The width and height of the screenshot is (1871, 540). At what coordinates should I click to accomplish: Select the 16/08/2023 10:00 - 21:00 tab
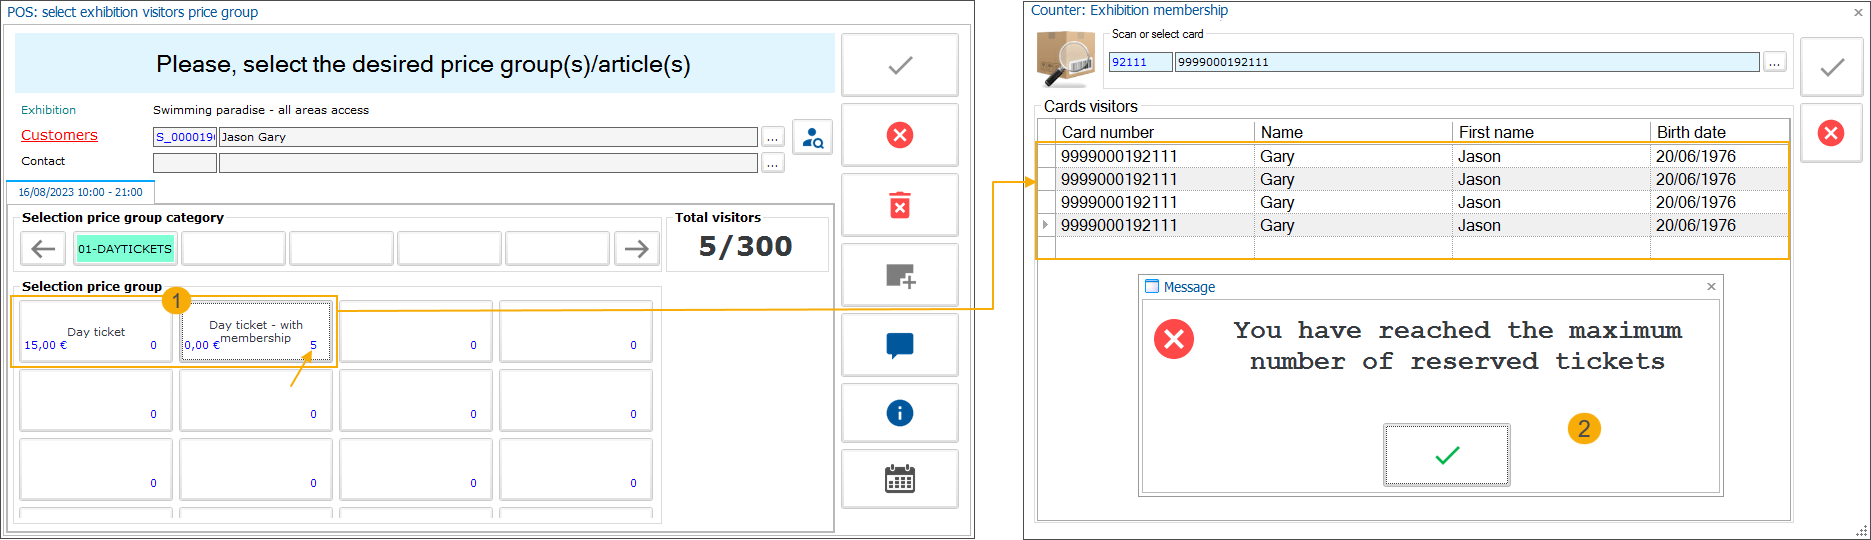pyautogui.click(x=80, y=192)
